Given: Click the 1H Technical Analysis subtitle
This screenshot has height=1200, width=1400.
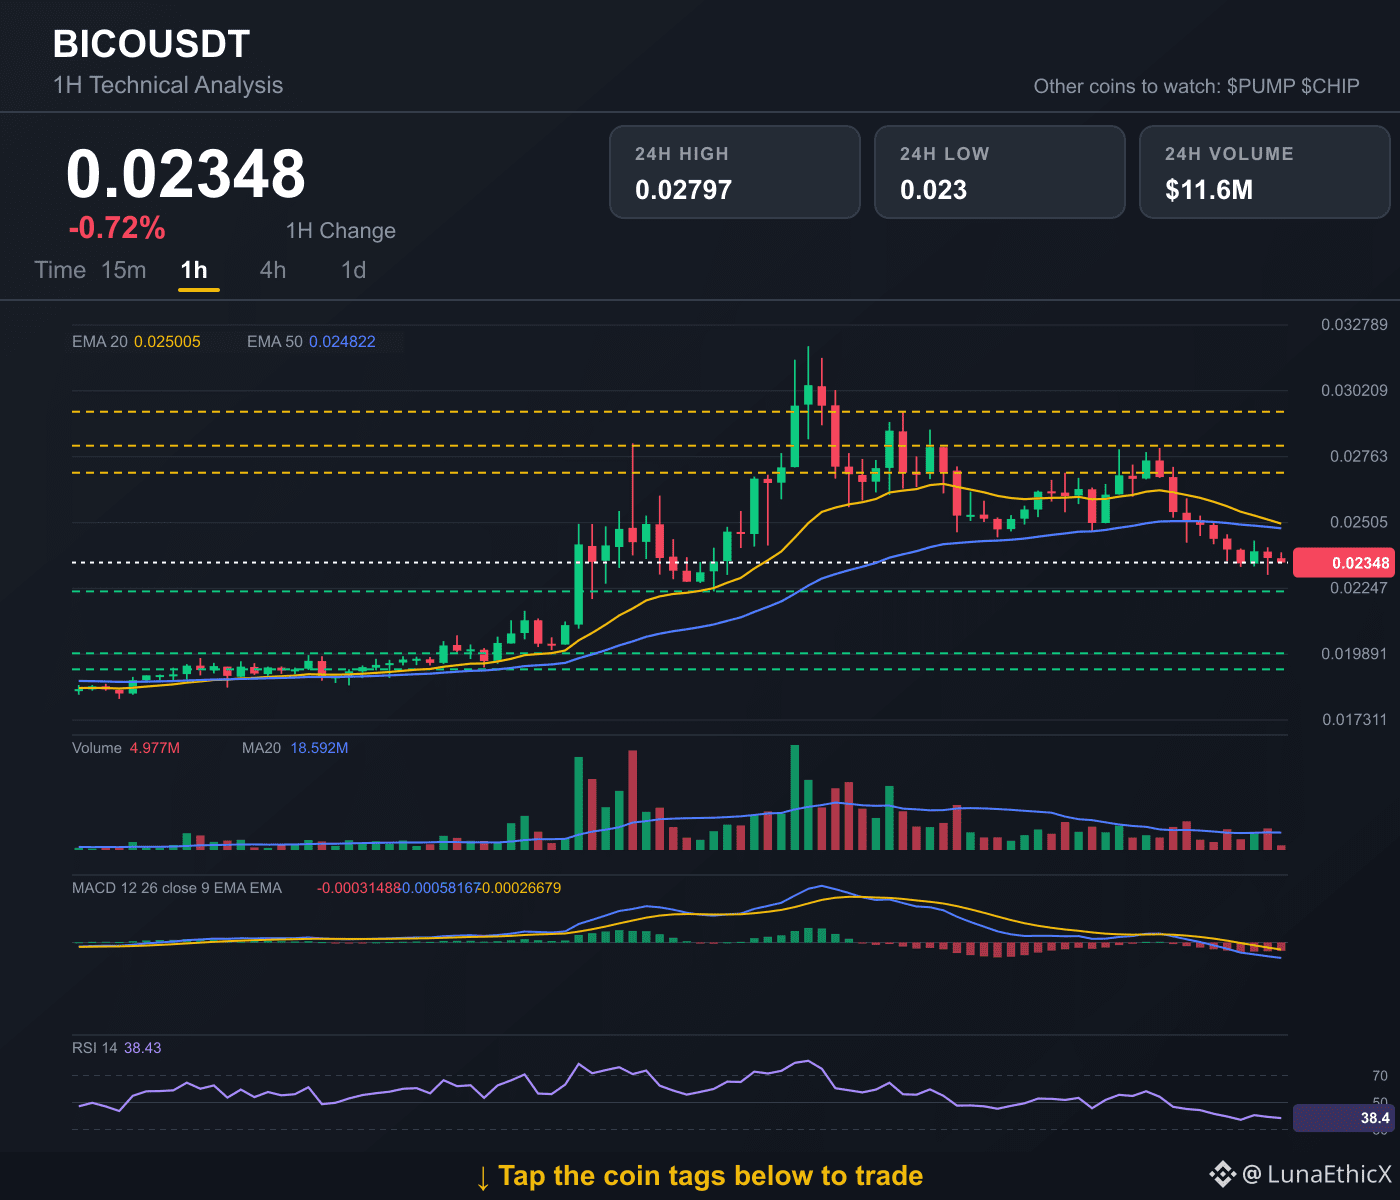Looking at the screenshot, I should [x=168, y=85].
